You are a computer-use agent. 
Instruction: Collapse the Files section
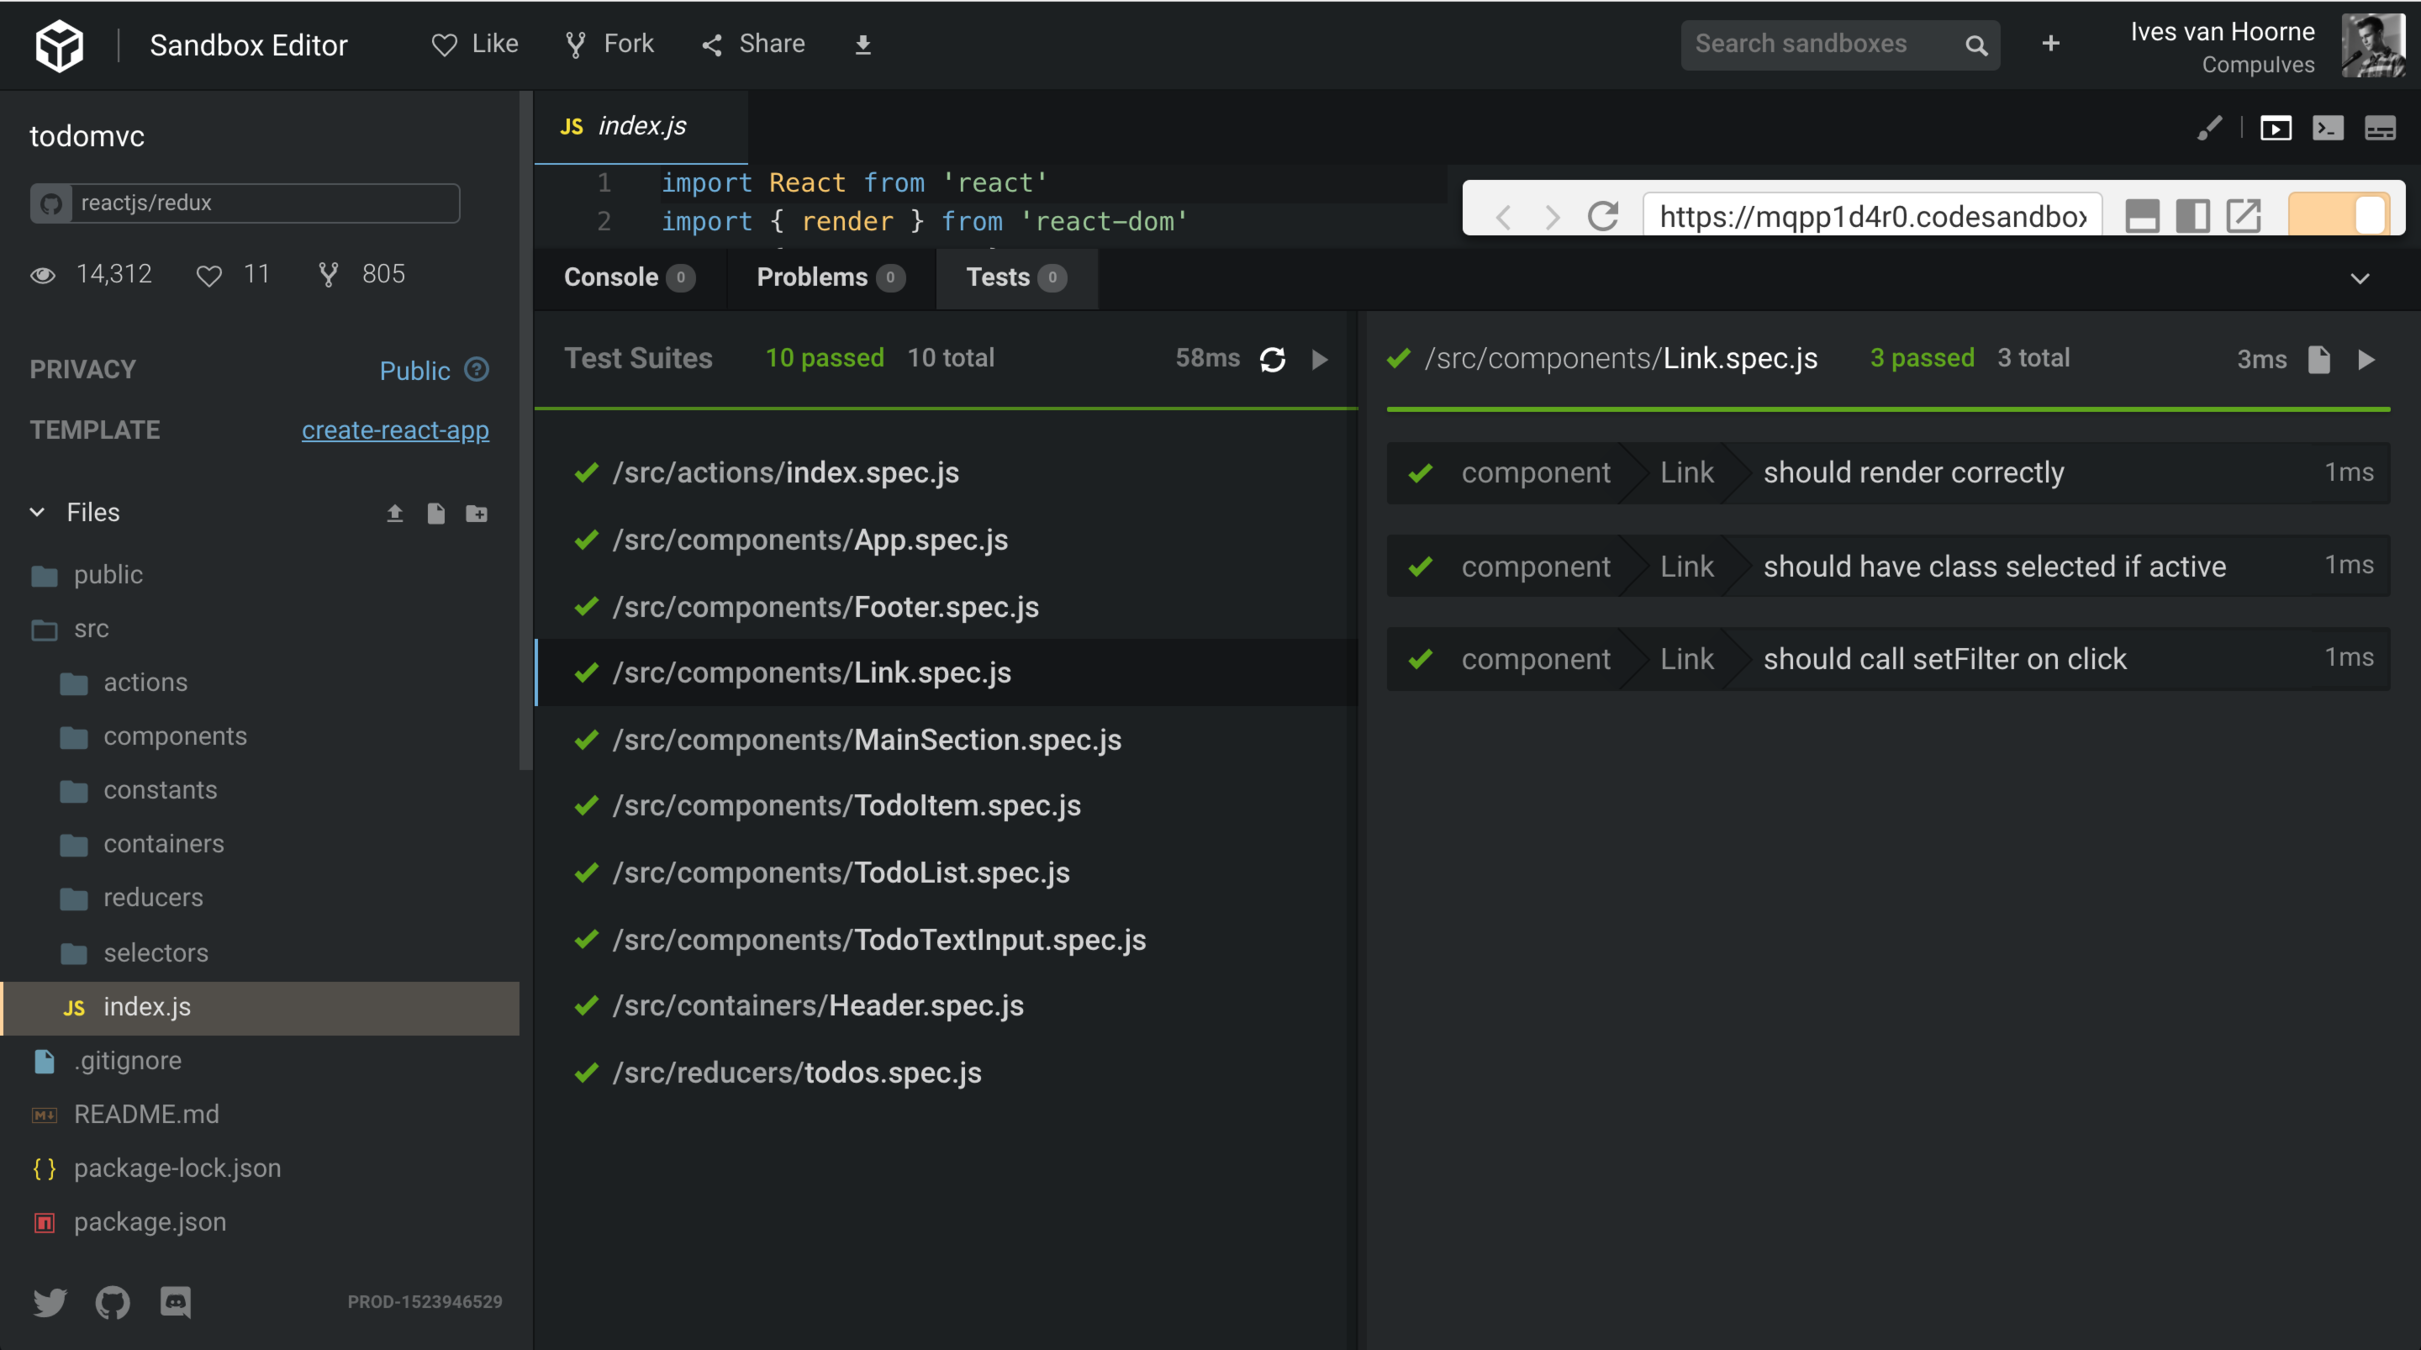tap(38, 512)
